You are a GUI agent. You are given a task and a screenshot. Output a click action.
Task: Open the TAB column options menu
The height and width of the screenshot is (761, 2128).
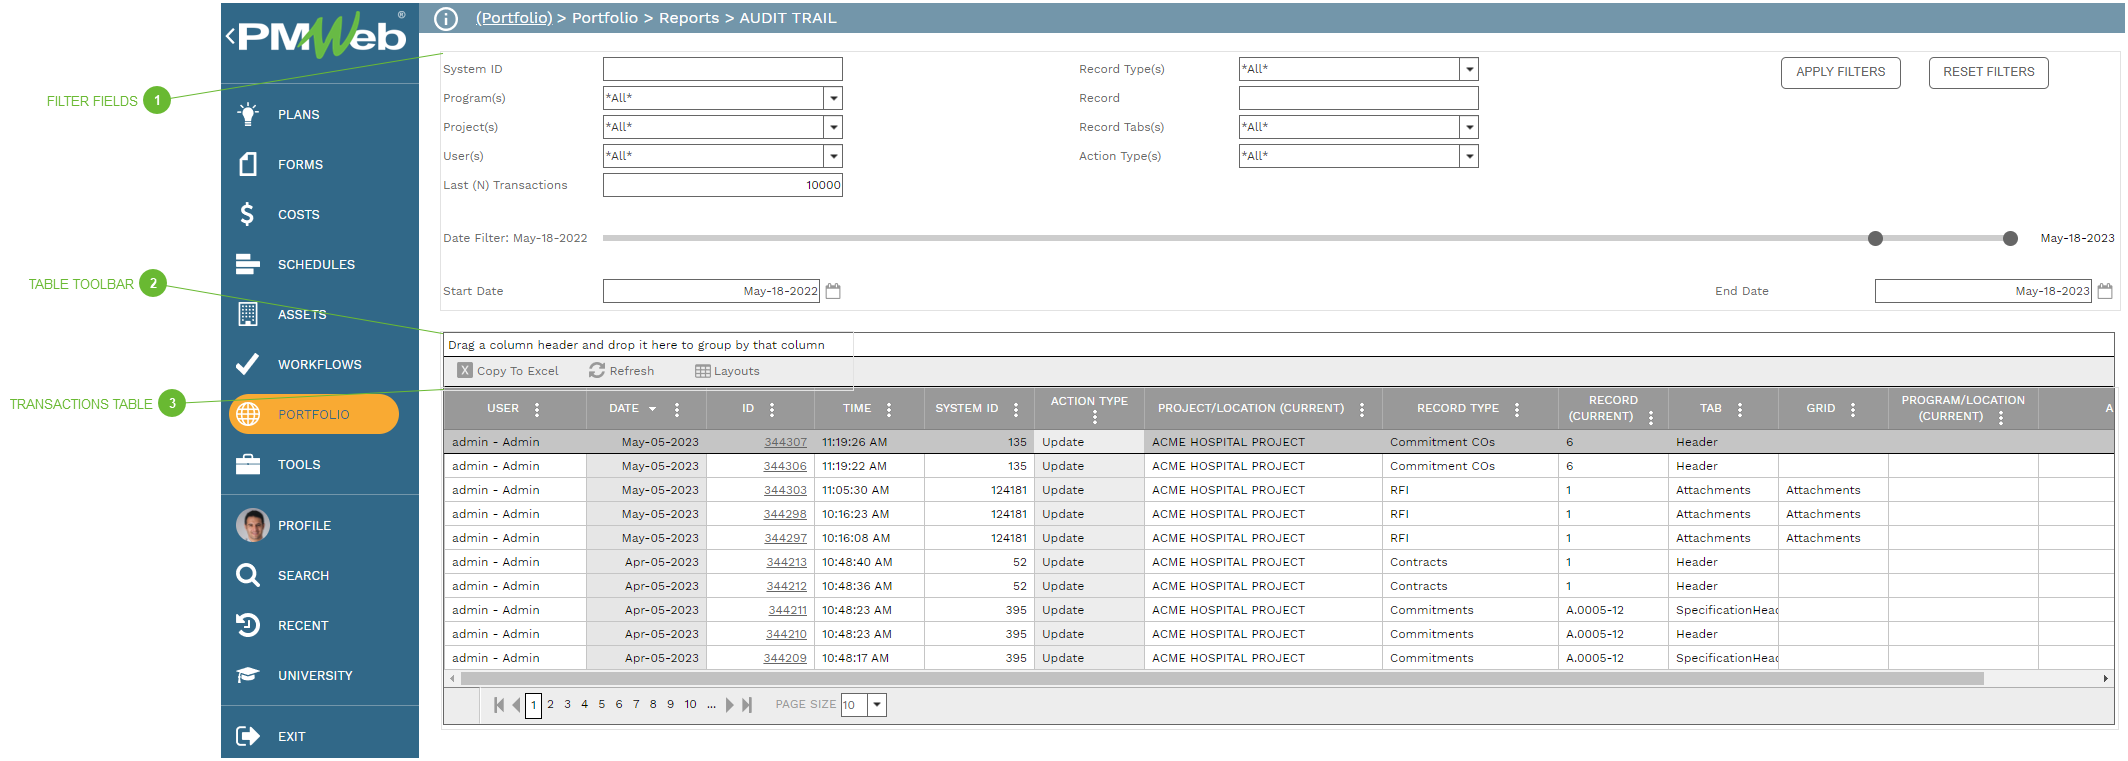pyautogui.click(x=1740, y=409)
